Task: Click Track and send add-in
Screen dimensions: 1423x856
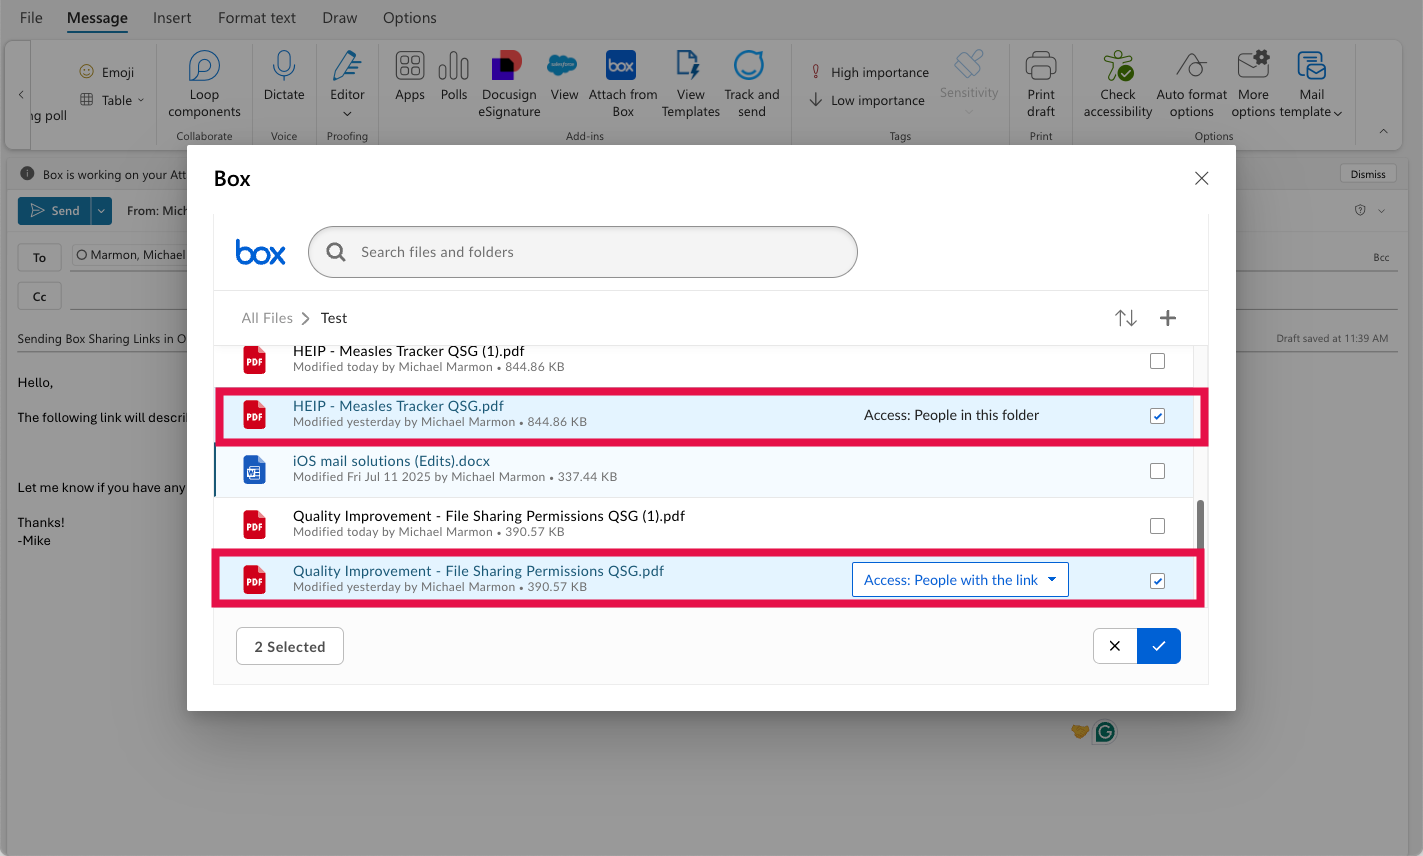Action: (x=751, y=85)
